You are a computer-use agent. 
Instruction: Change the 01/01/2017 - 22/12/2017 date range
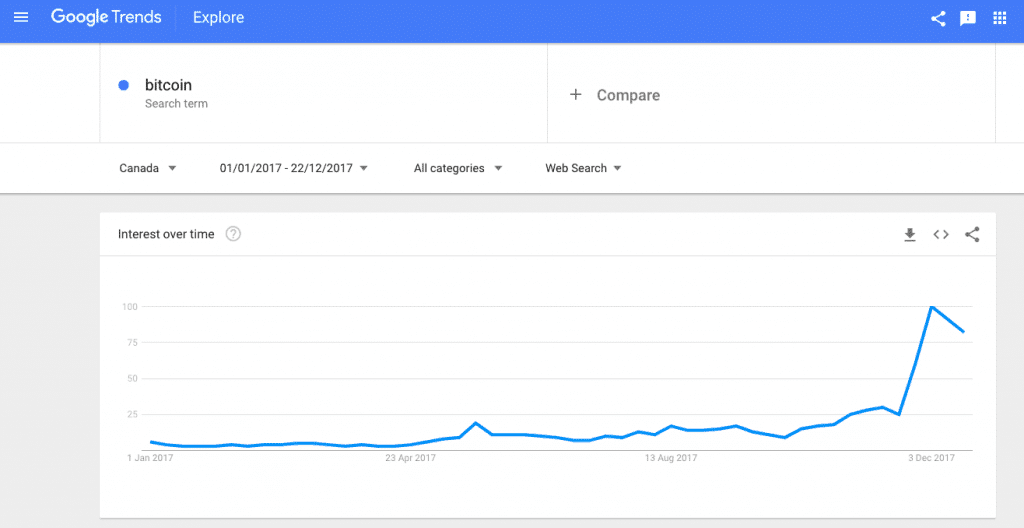294,168
